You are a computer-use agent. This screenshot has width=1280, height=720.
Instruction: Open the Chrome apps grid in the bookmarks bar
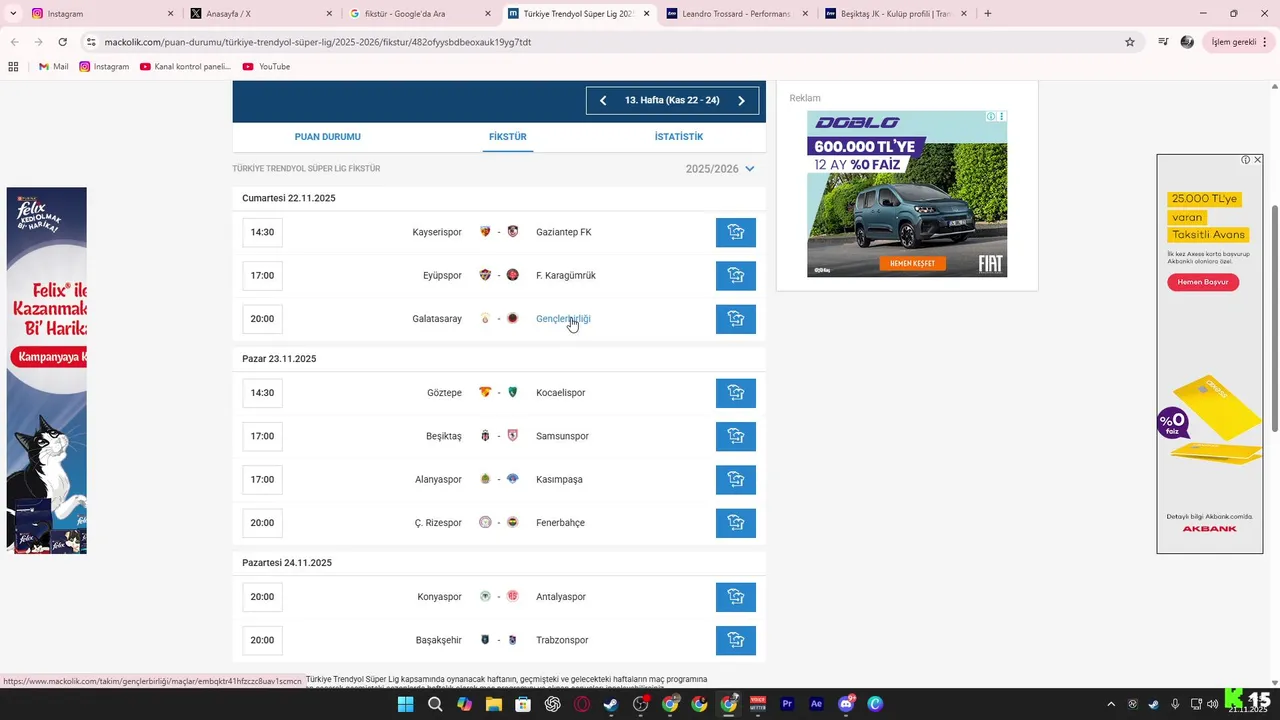click(x=13, y=67)
